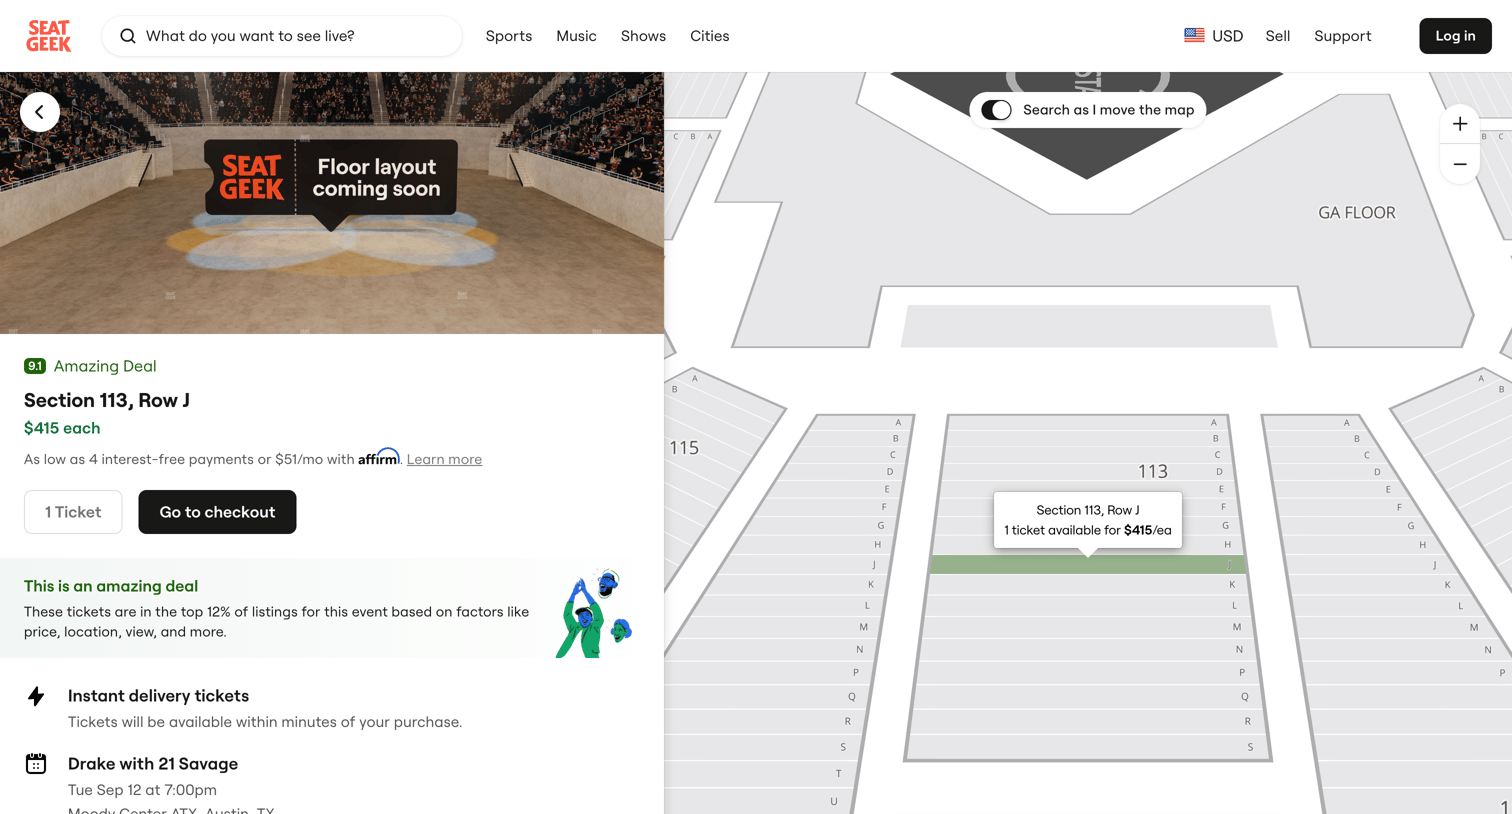
Task: Open the Music menu
Action: tap(576, 36)
